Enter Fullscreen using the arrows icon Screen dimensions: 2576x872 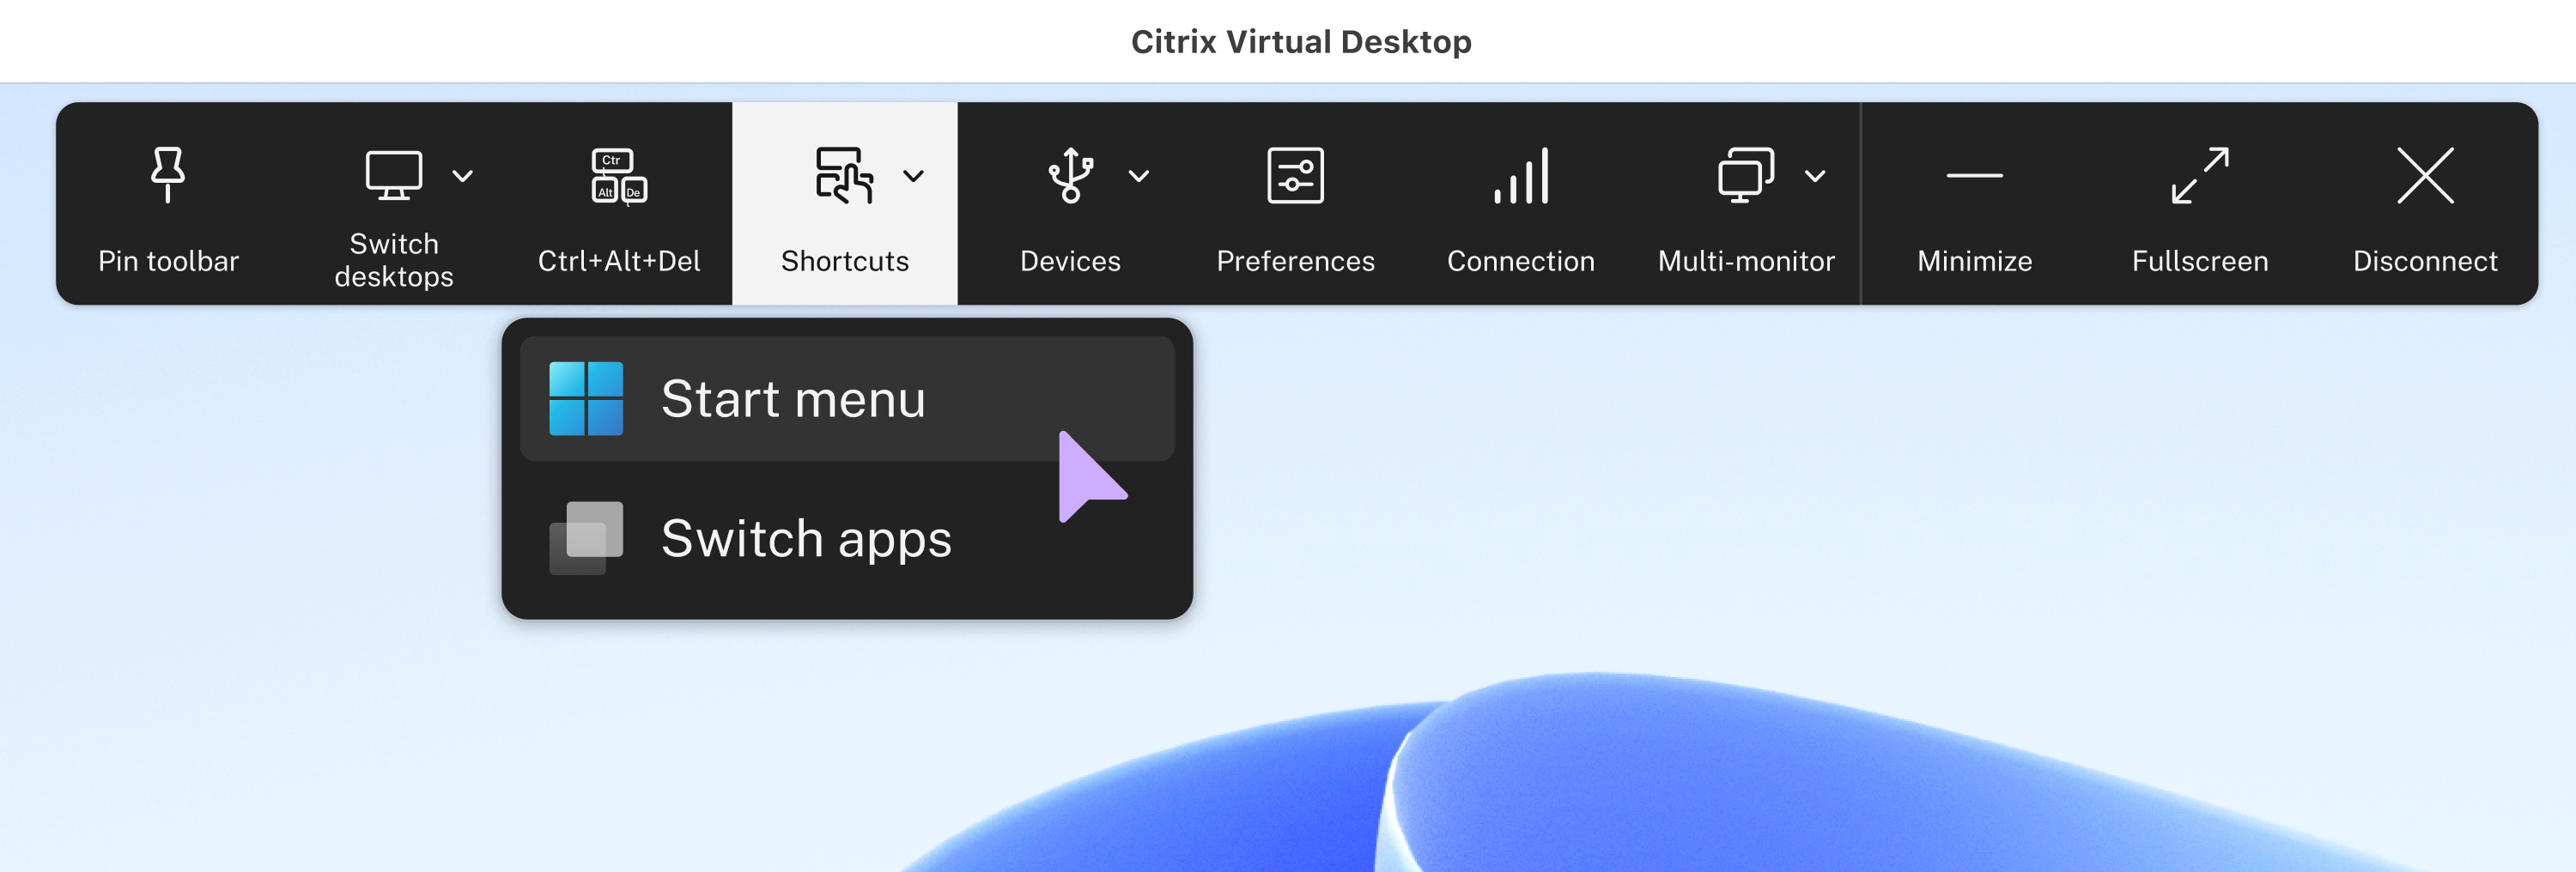point(2199,175)
